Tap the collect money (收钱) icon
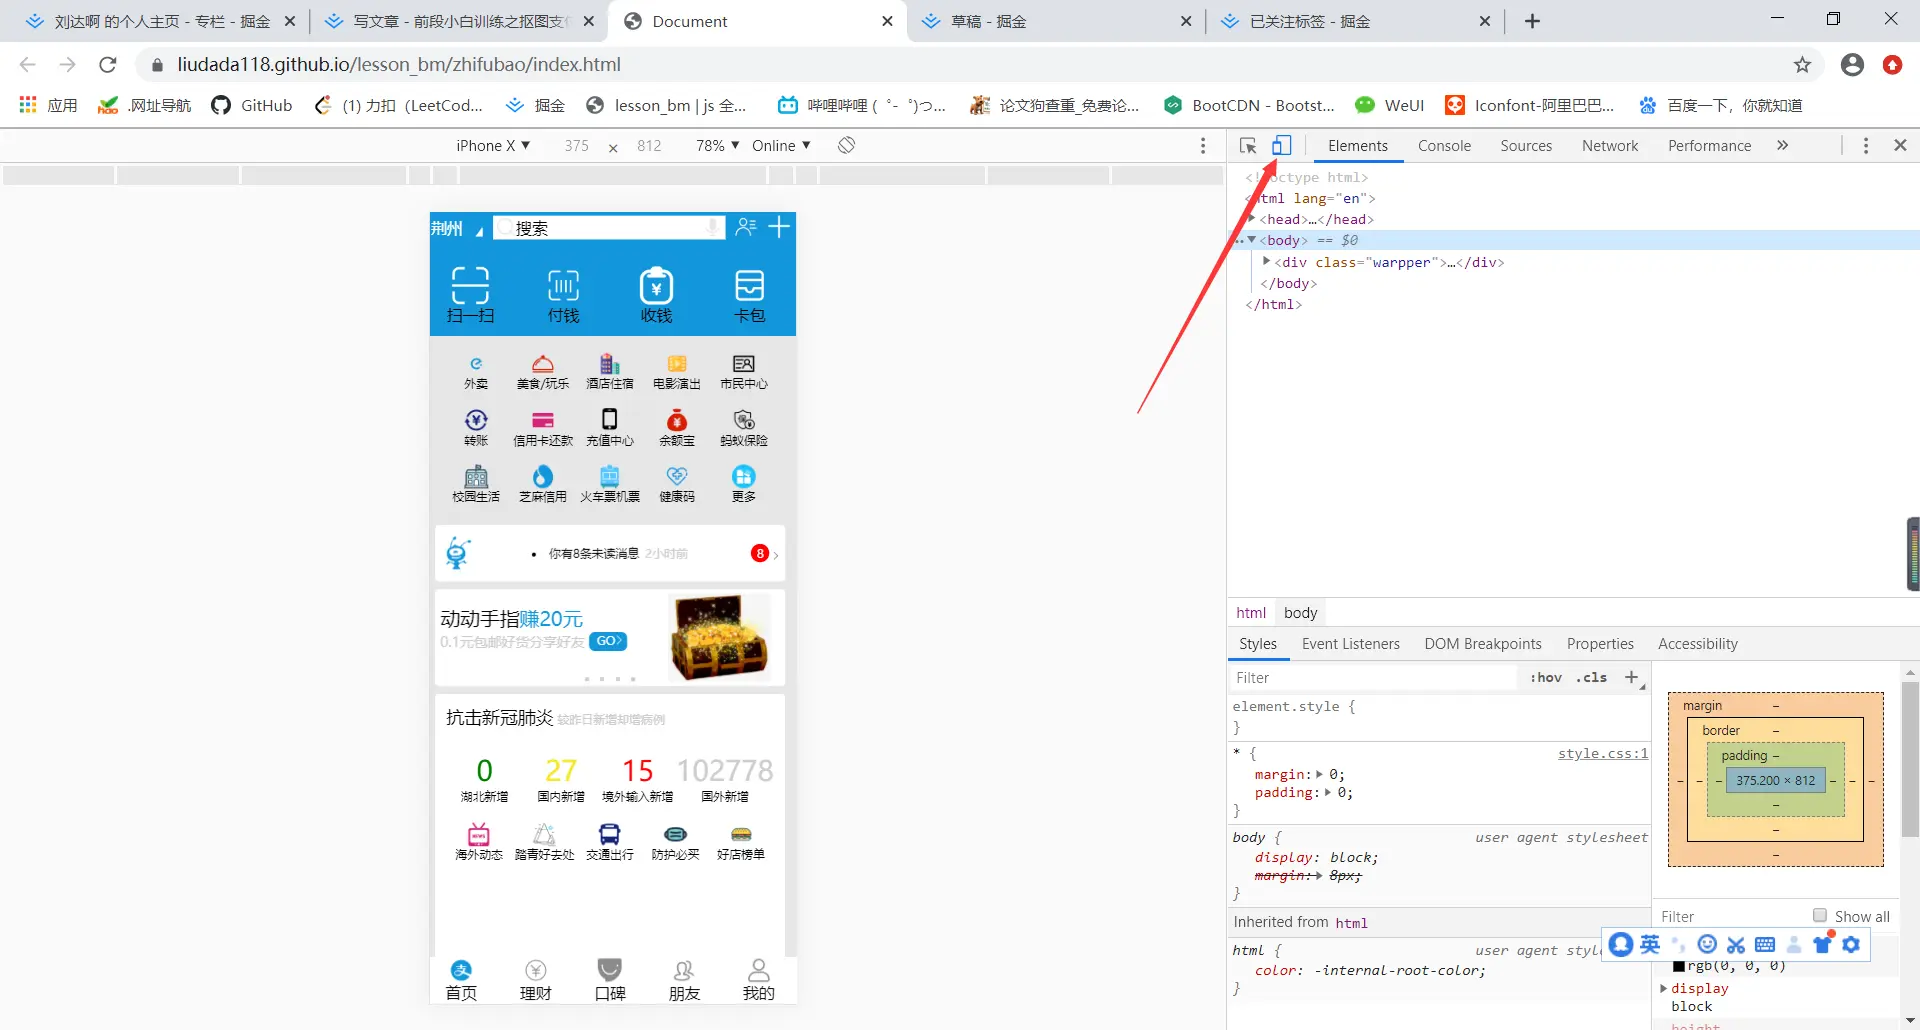The image size is (1920, 1030). point(656,285)
